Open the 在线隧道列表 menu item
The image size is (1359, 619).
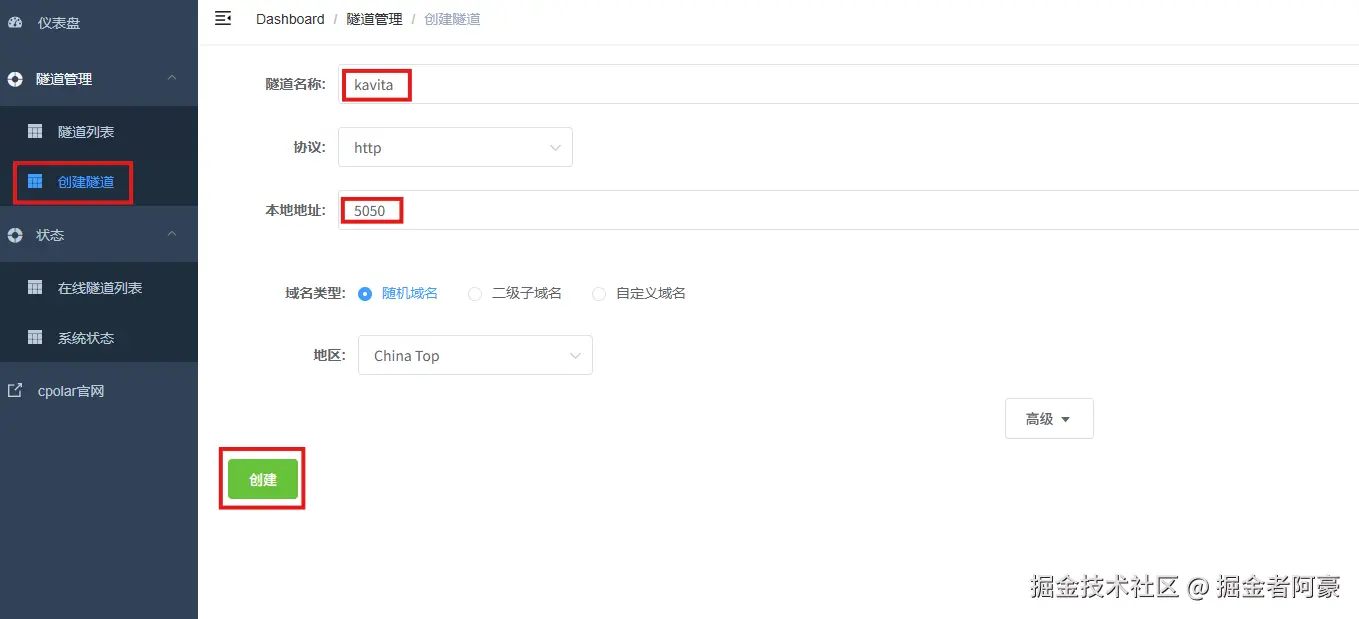pos(99,288)
